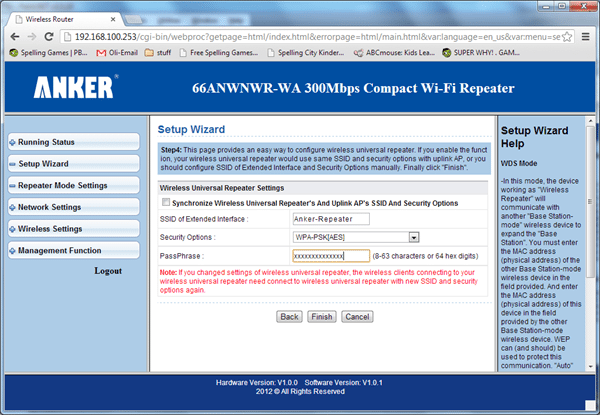
Task: Click the WDS Mode help heading
Action: (x=519, y=163)
